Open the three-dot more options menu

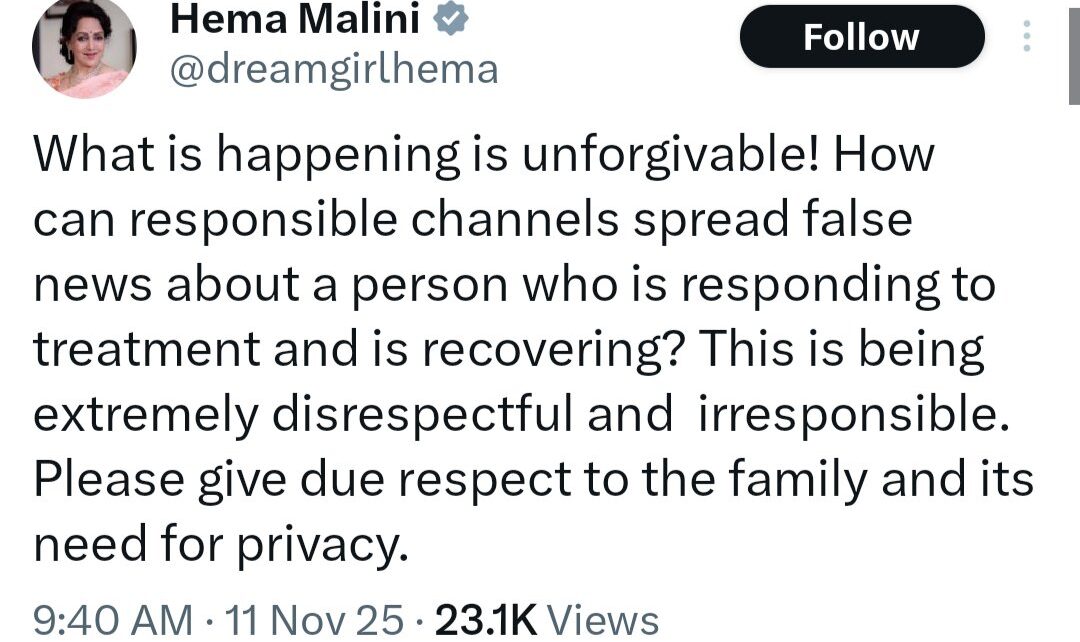(x=1025, y=38)
